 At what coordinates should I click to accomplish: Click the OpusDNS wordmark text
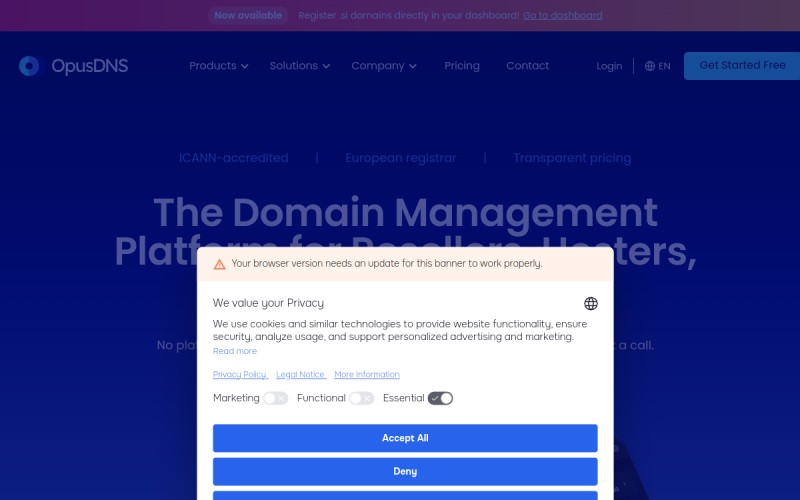[x=90, y=66]
